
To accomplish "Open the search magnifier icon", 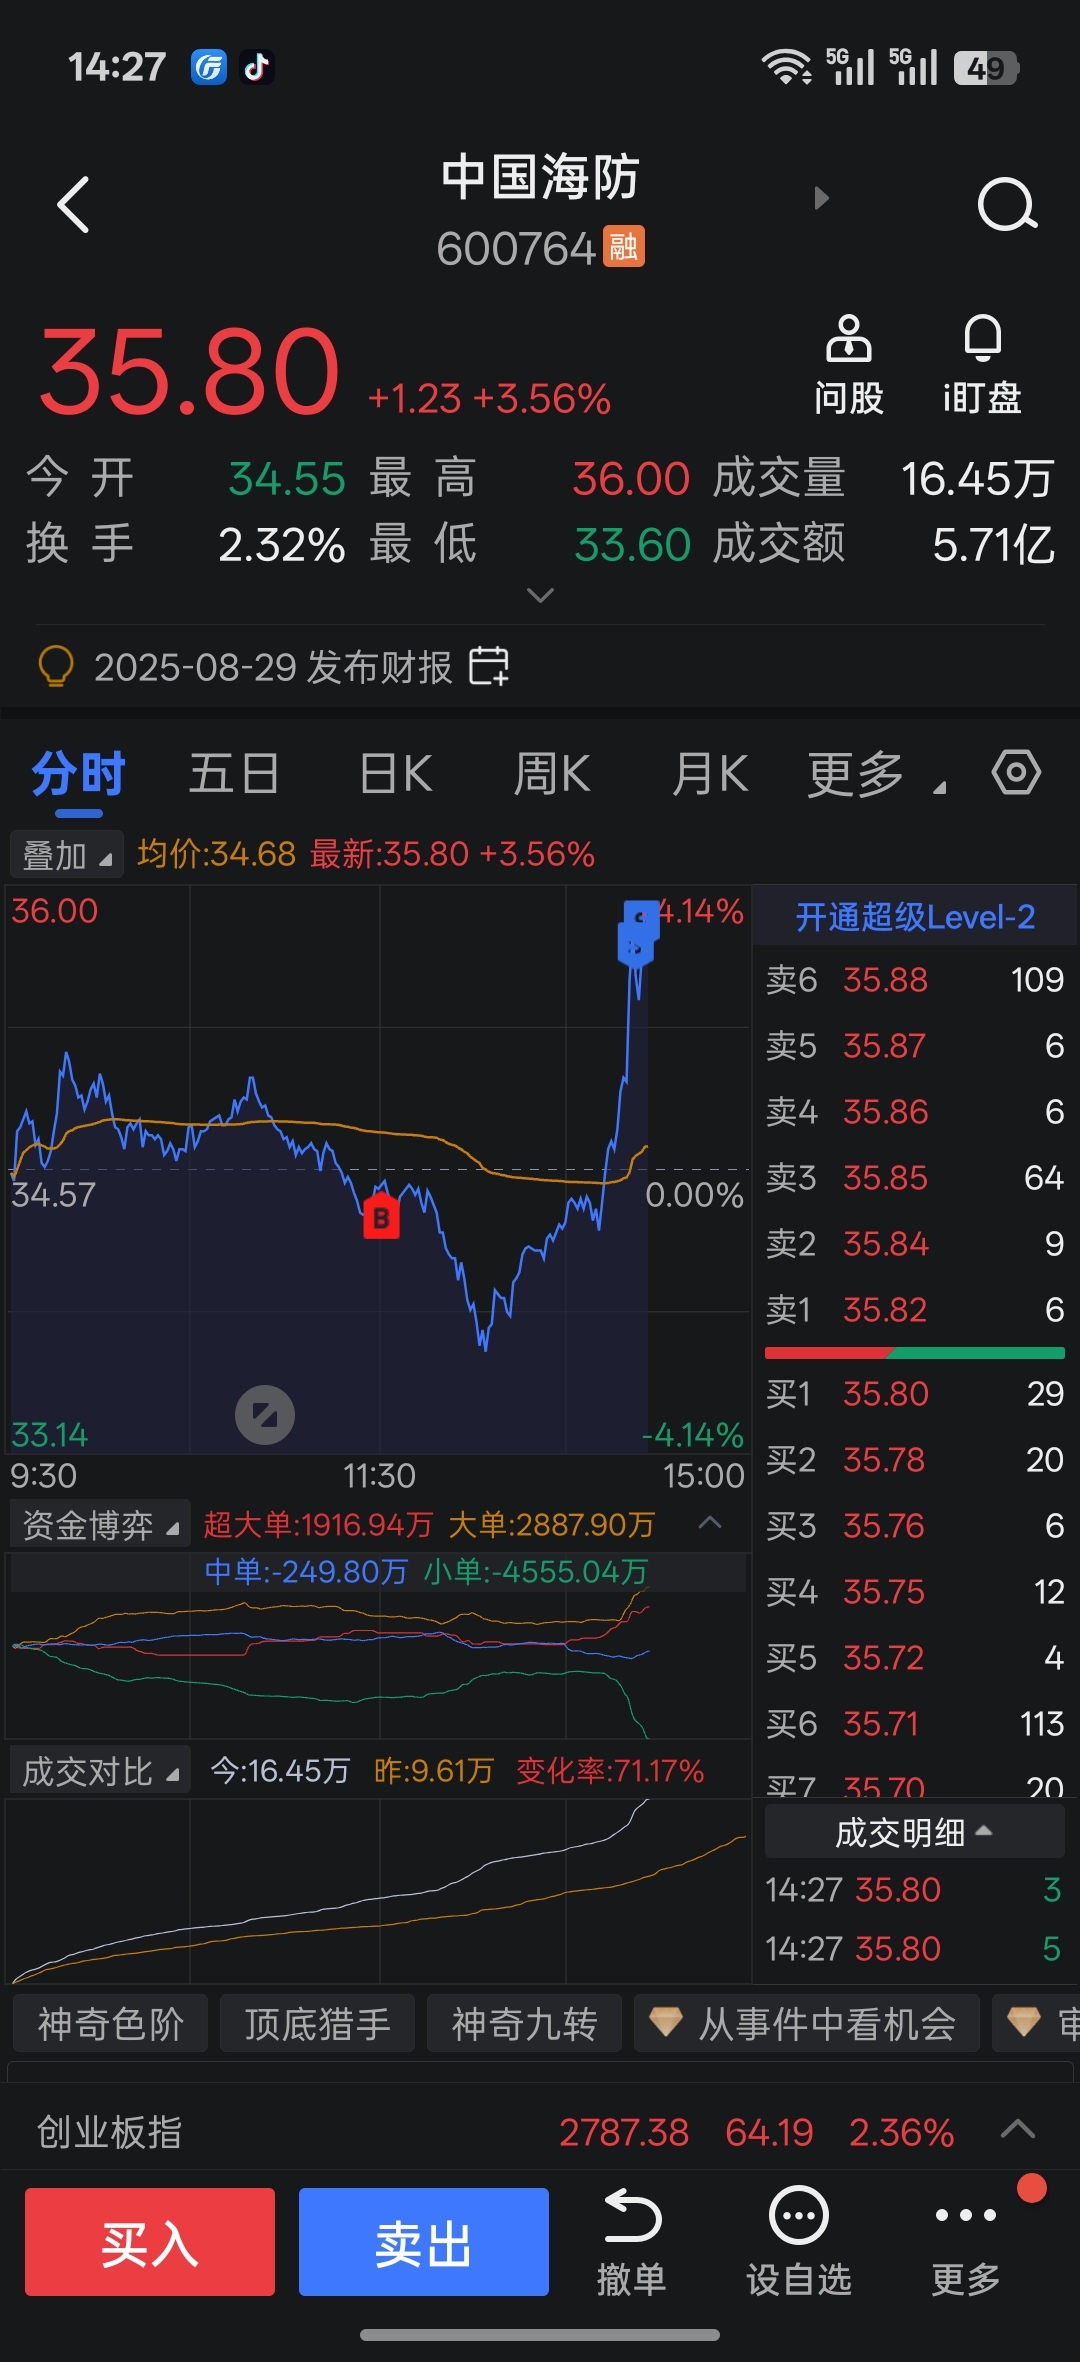I will (x=1006, y=205).
